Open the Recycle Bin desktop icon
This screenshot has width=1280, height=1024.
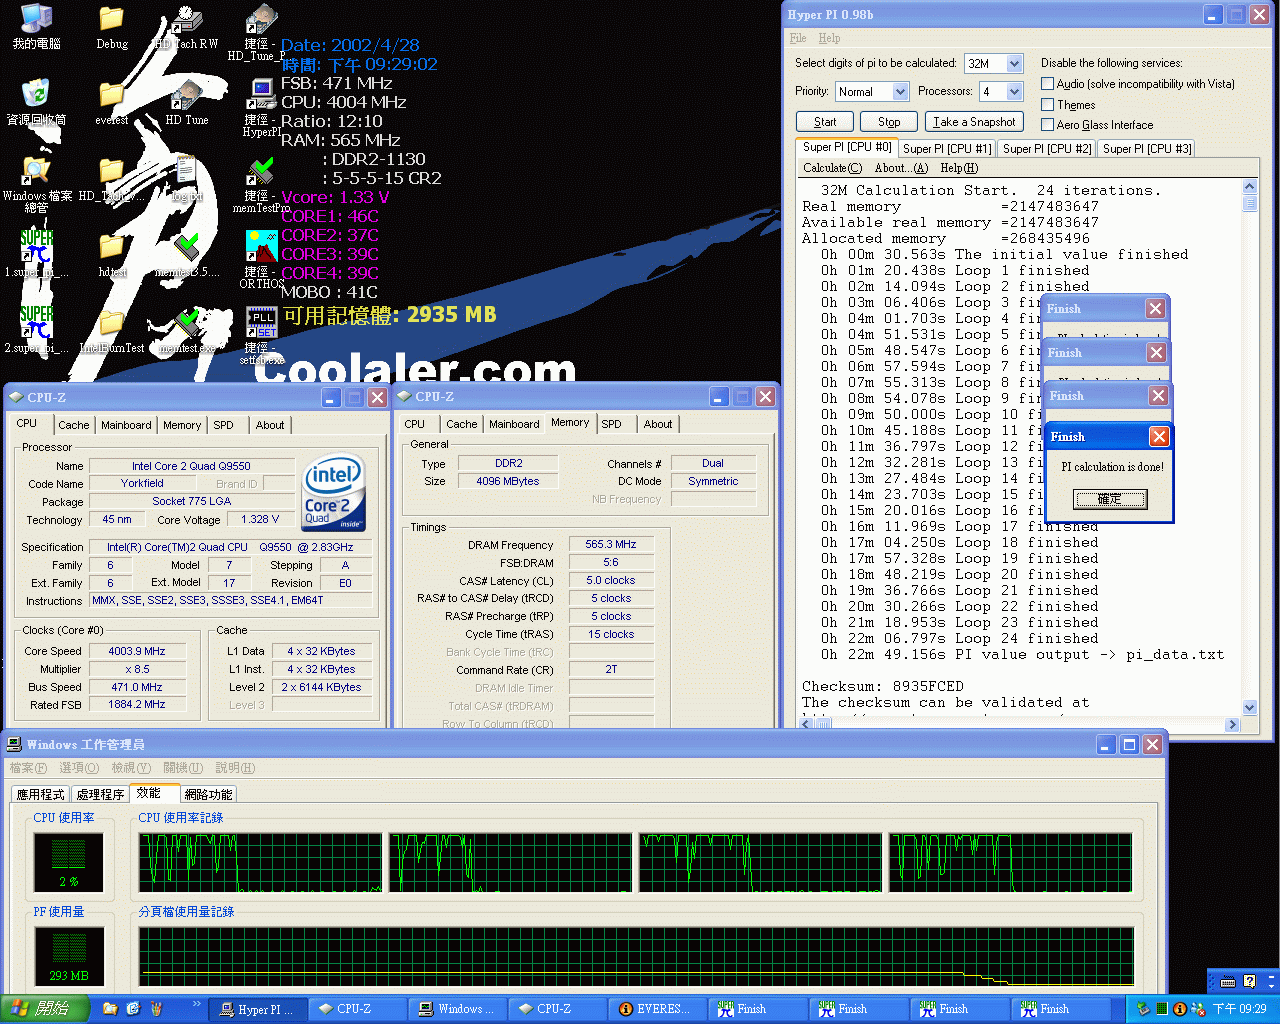tap(36, 97)
